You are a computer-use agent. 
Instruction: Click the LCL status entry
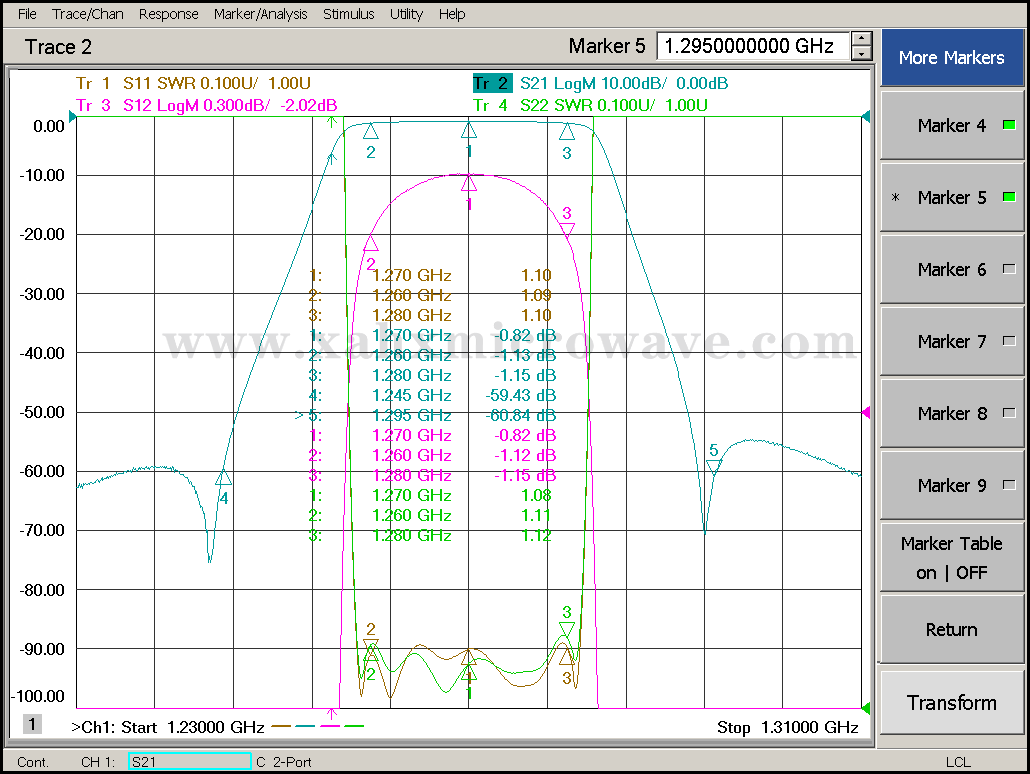point(958,762)
